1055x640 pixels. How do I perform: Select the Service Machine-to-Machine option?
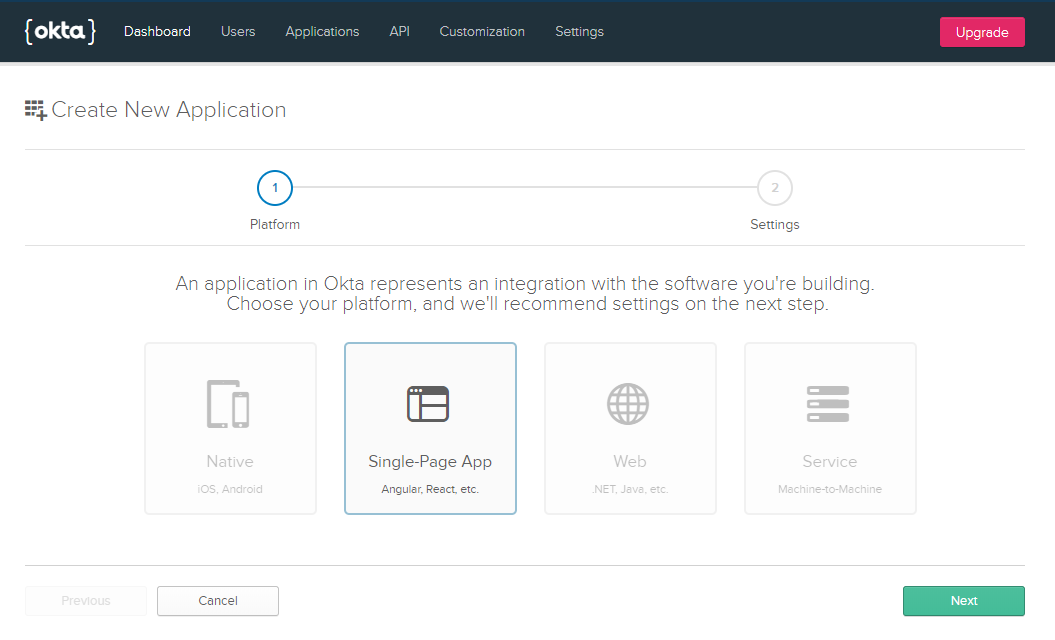[829, 428]
